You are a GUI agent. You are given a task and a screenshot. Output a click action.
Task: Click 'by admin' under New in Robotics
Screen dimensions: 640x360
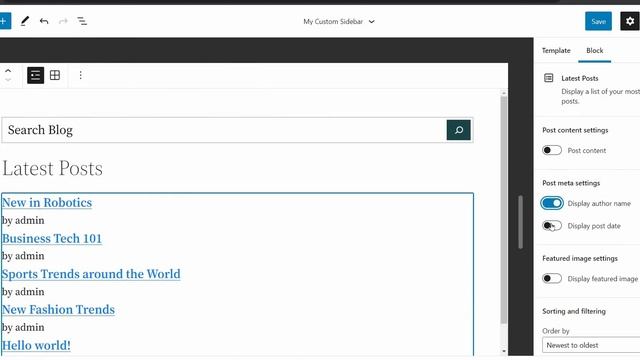click(23, 220)
